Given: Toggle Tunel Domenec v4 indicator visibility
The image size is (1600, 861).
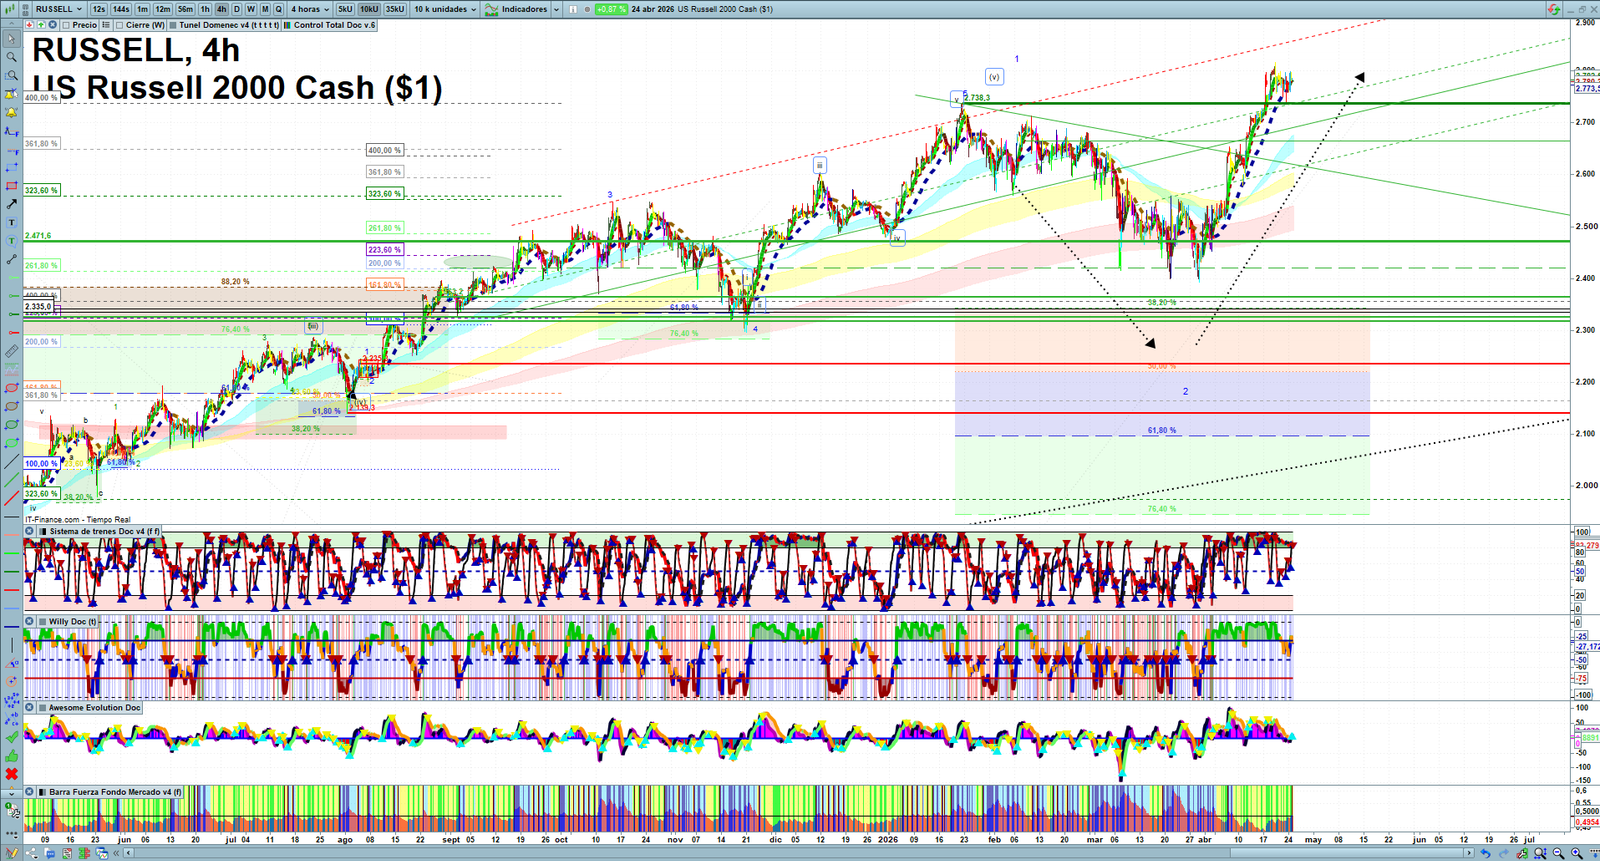Looking at the screenshot, I should 173,25.
